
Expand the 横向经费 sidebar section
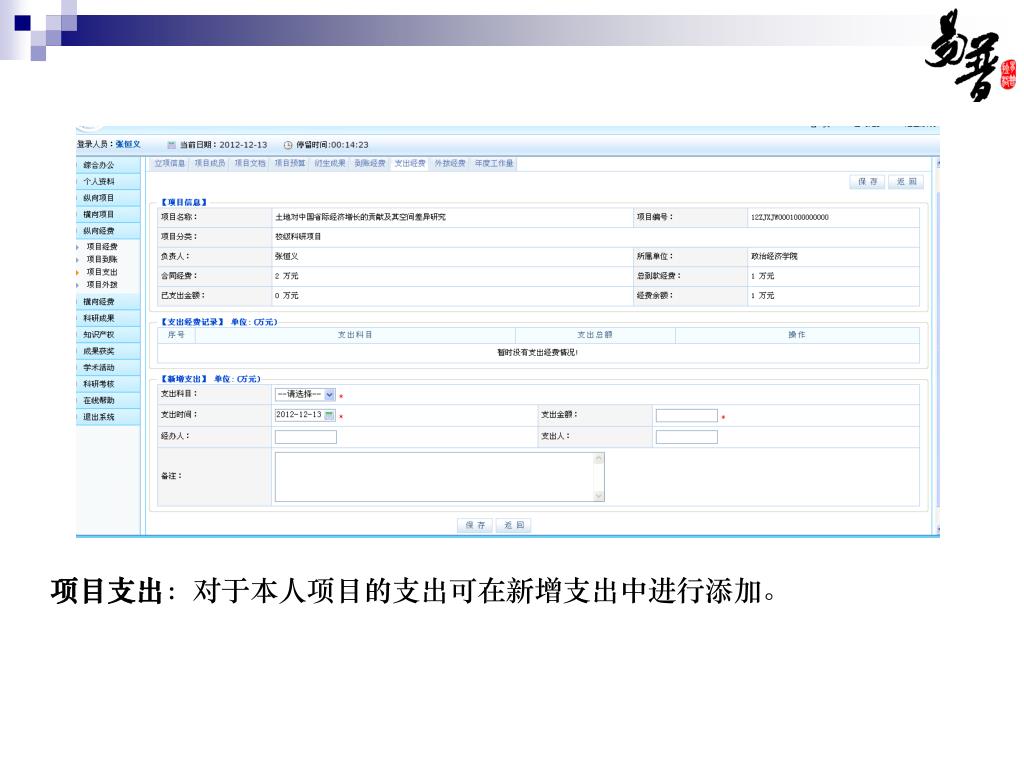108,302
